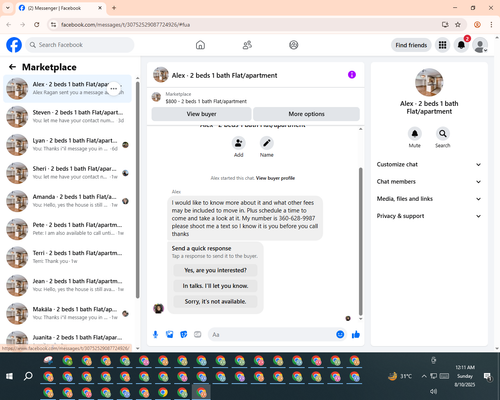
Task: Open the apps grid menu icon
Action: coord(442,45)
